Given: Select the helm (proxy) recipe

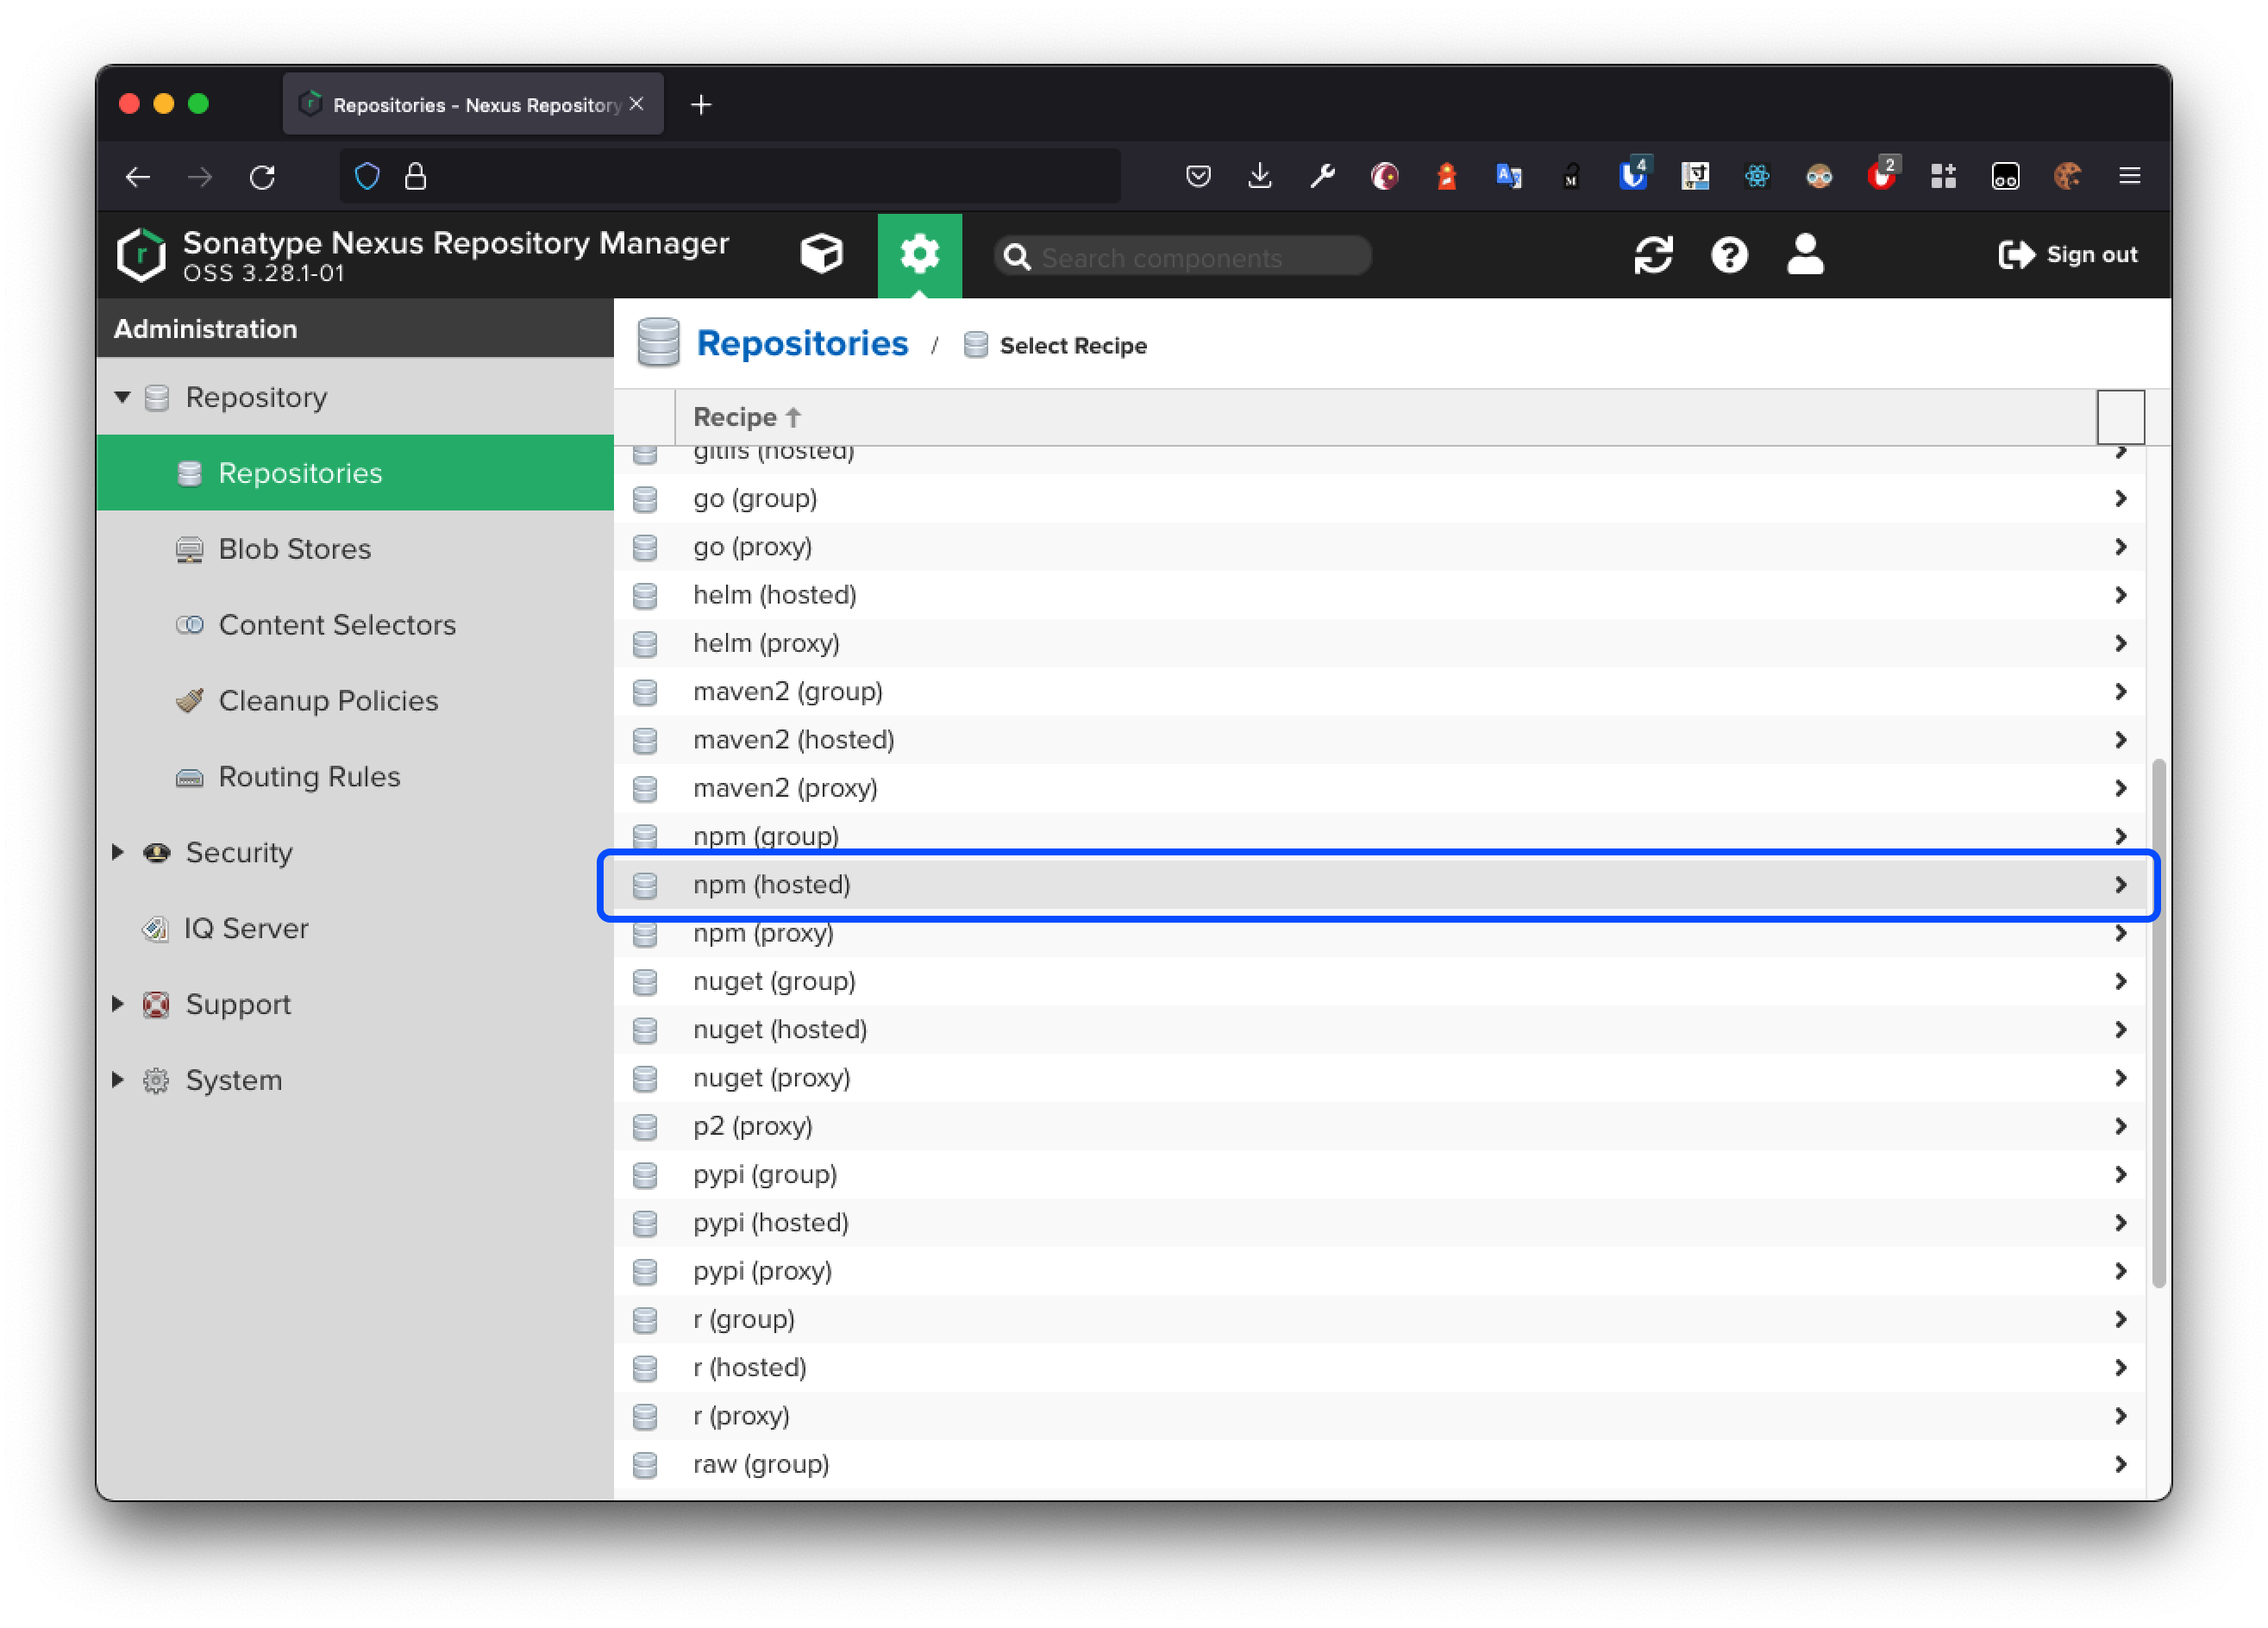Looking at the screenshot, I should click(1379, 643).
